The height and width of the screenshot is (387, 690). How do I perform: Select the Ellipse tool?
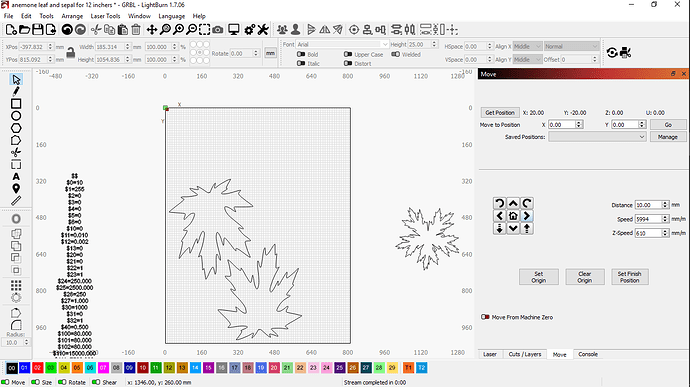[x=16, y=116]
